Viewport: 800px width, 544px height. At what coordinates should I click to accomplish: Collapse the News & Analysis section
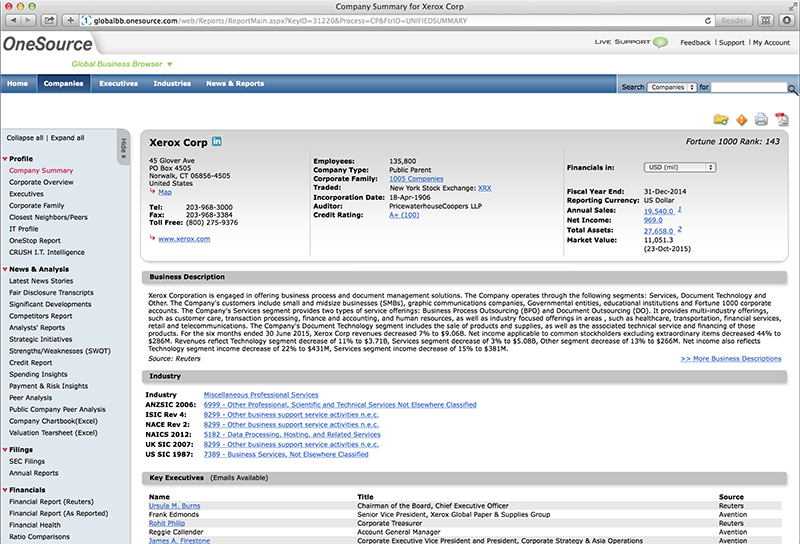(x=5, y=269)
